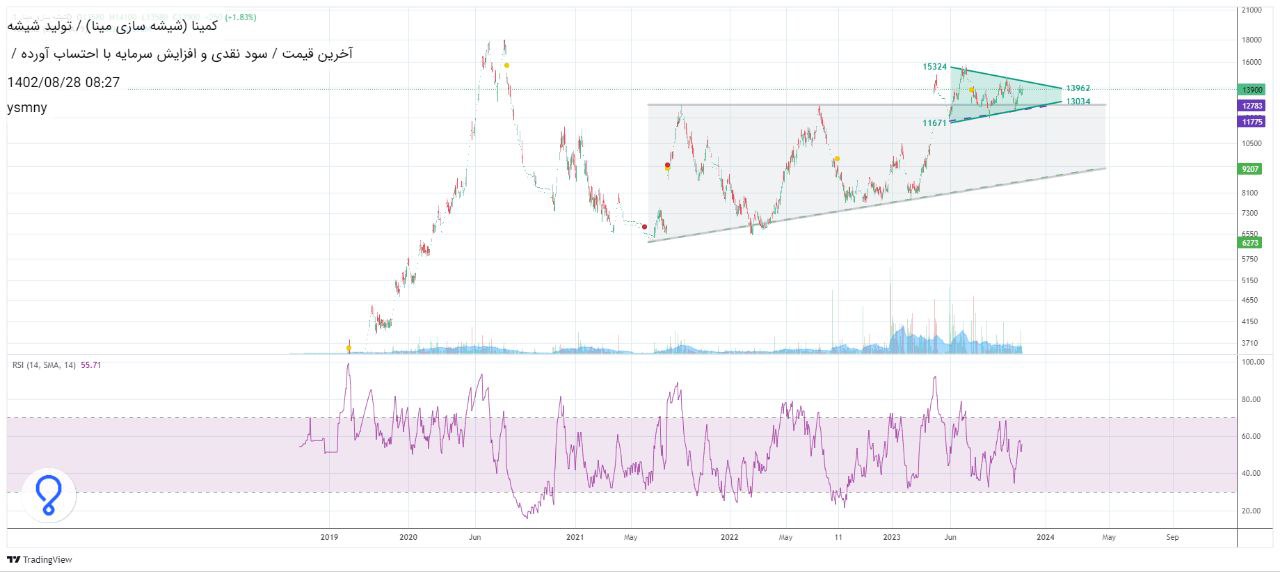Viewport: 1280px width, 572px height.
Task: Click the yellow dot inside the green triangle
Action: (972, 91)
